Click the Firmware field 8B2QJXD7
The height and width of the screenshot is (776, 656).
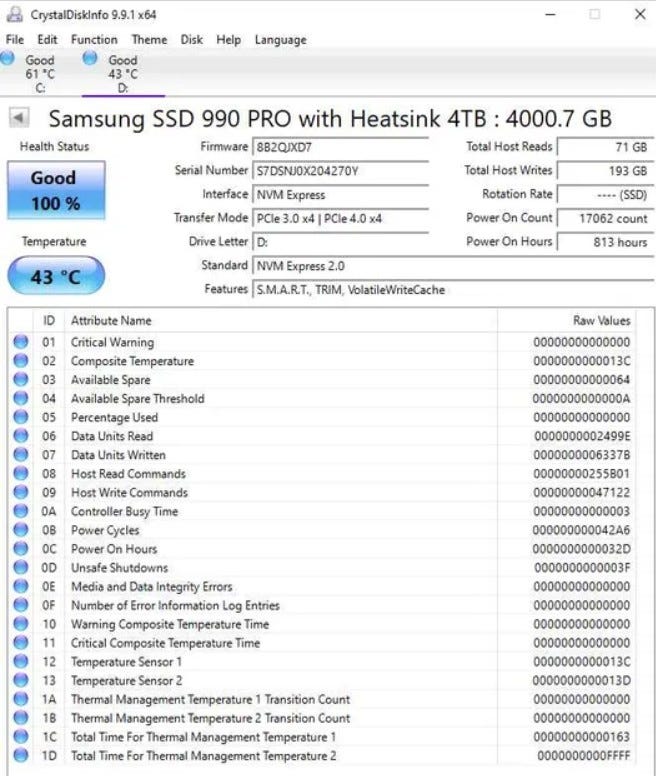[340, 147]
